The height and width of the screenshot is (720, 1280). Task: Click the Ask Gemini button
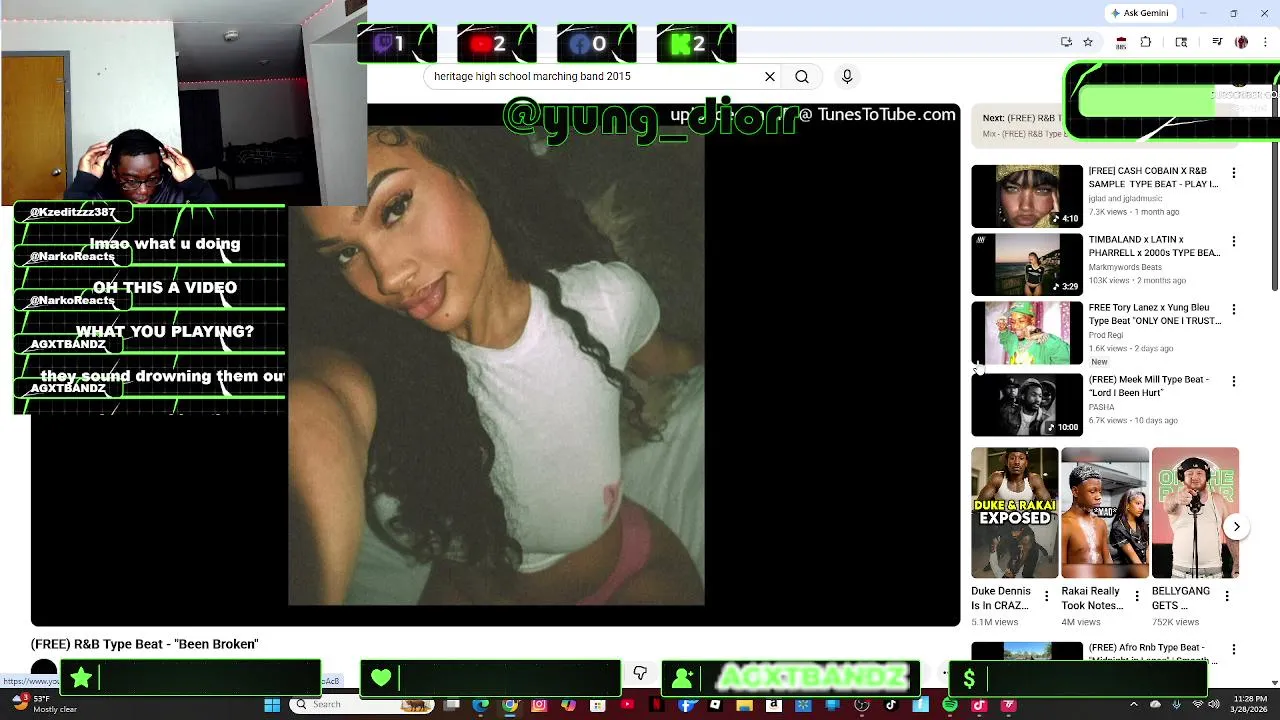(x=1140, y=13)
